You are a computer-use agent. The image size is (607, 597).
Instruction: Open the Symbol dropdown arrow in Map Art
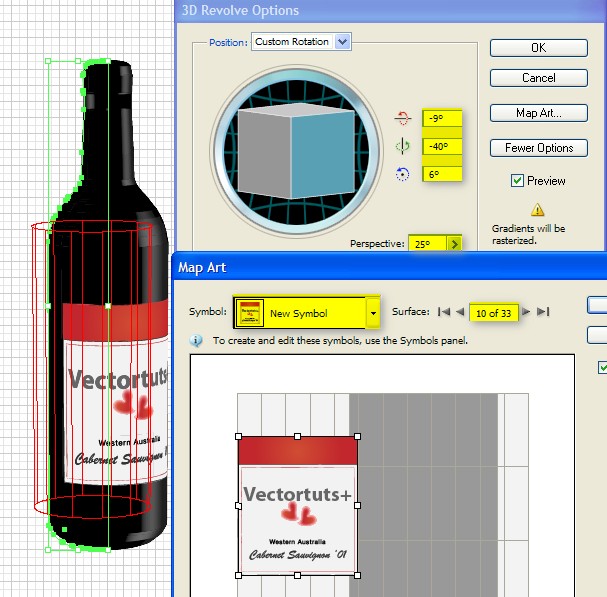click(x=373, y=313)
